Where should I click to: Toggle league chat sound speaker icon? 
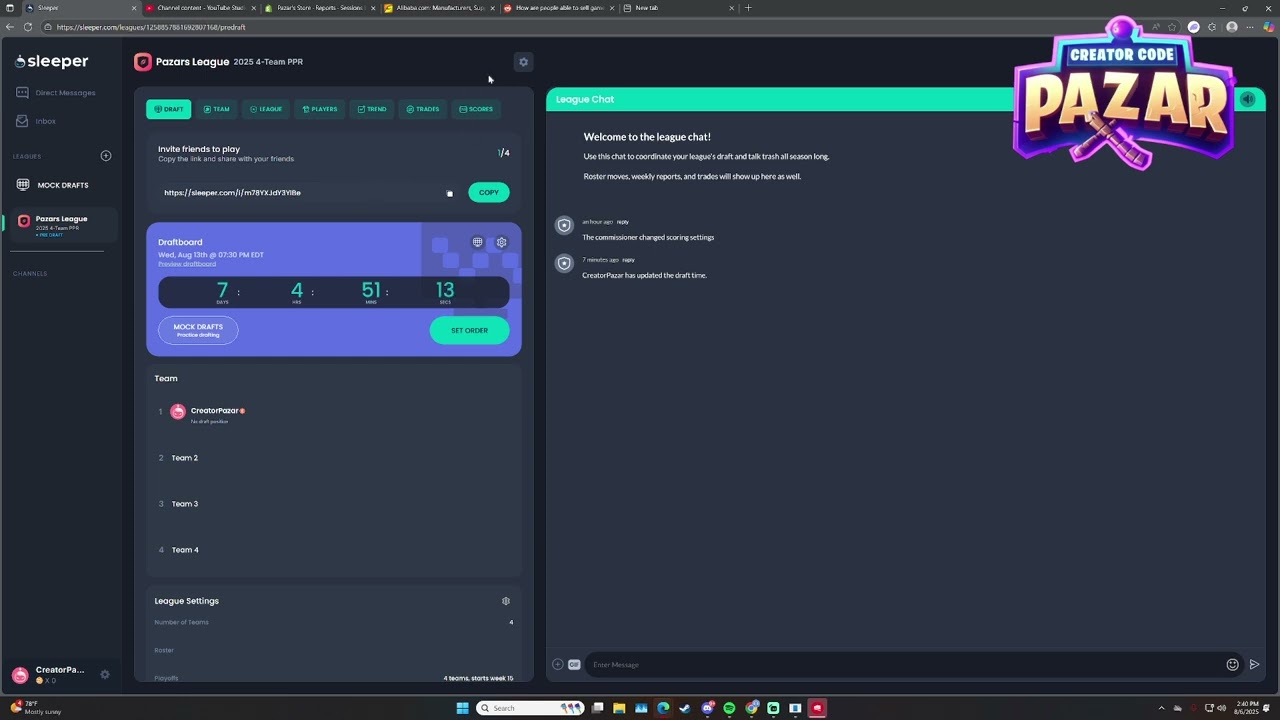pyautogui.click(x=1247, y=99)
